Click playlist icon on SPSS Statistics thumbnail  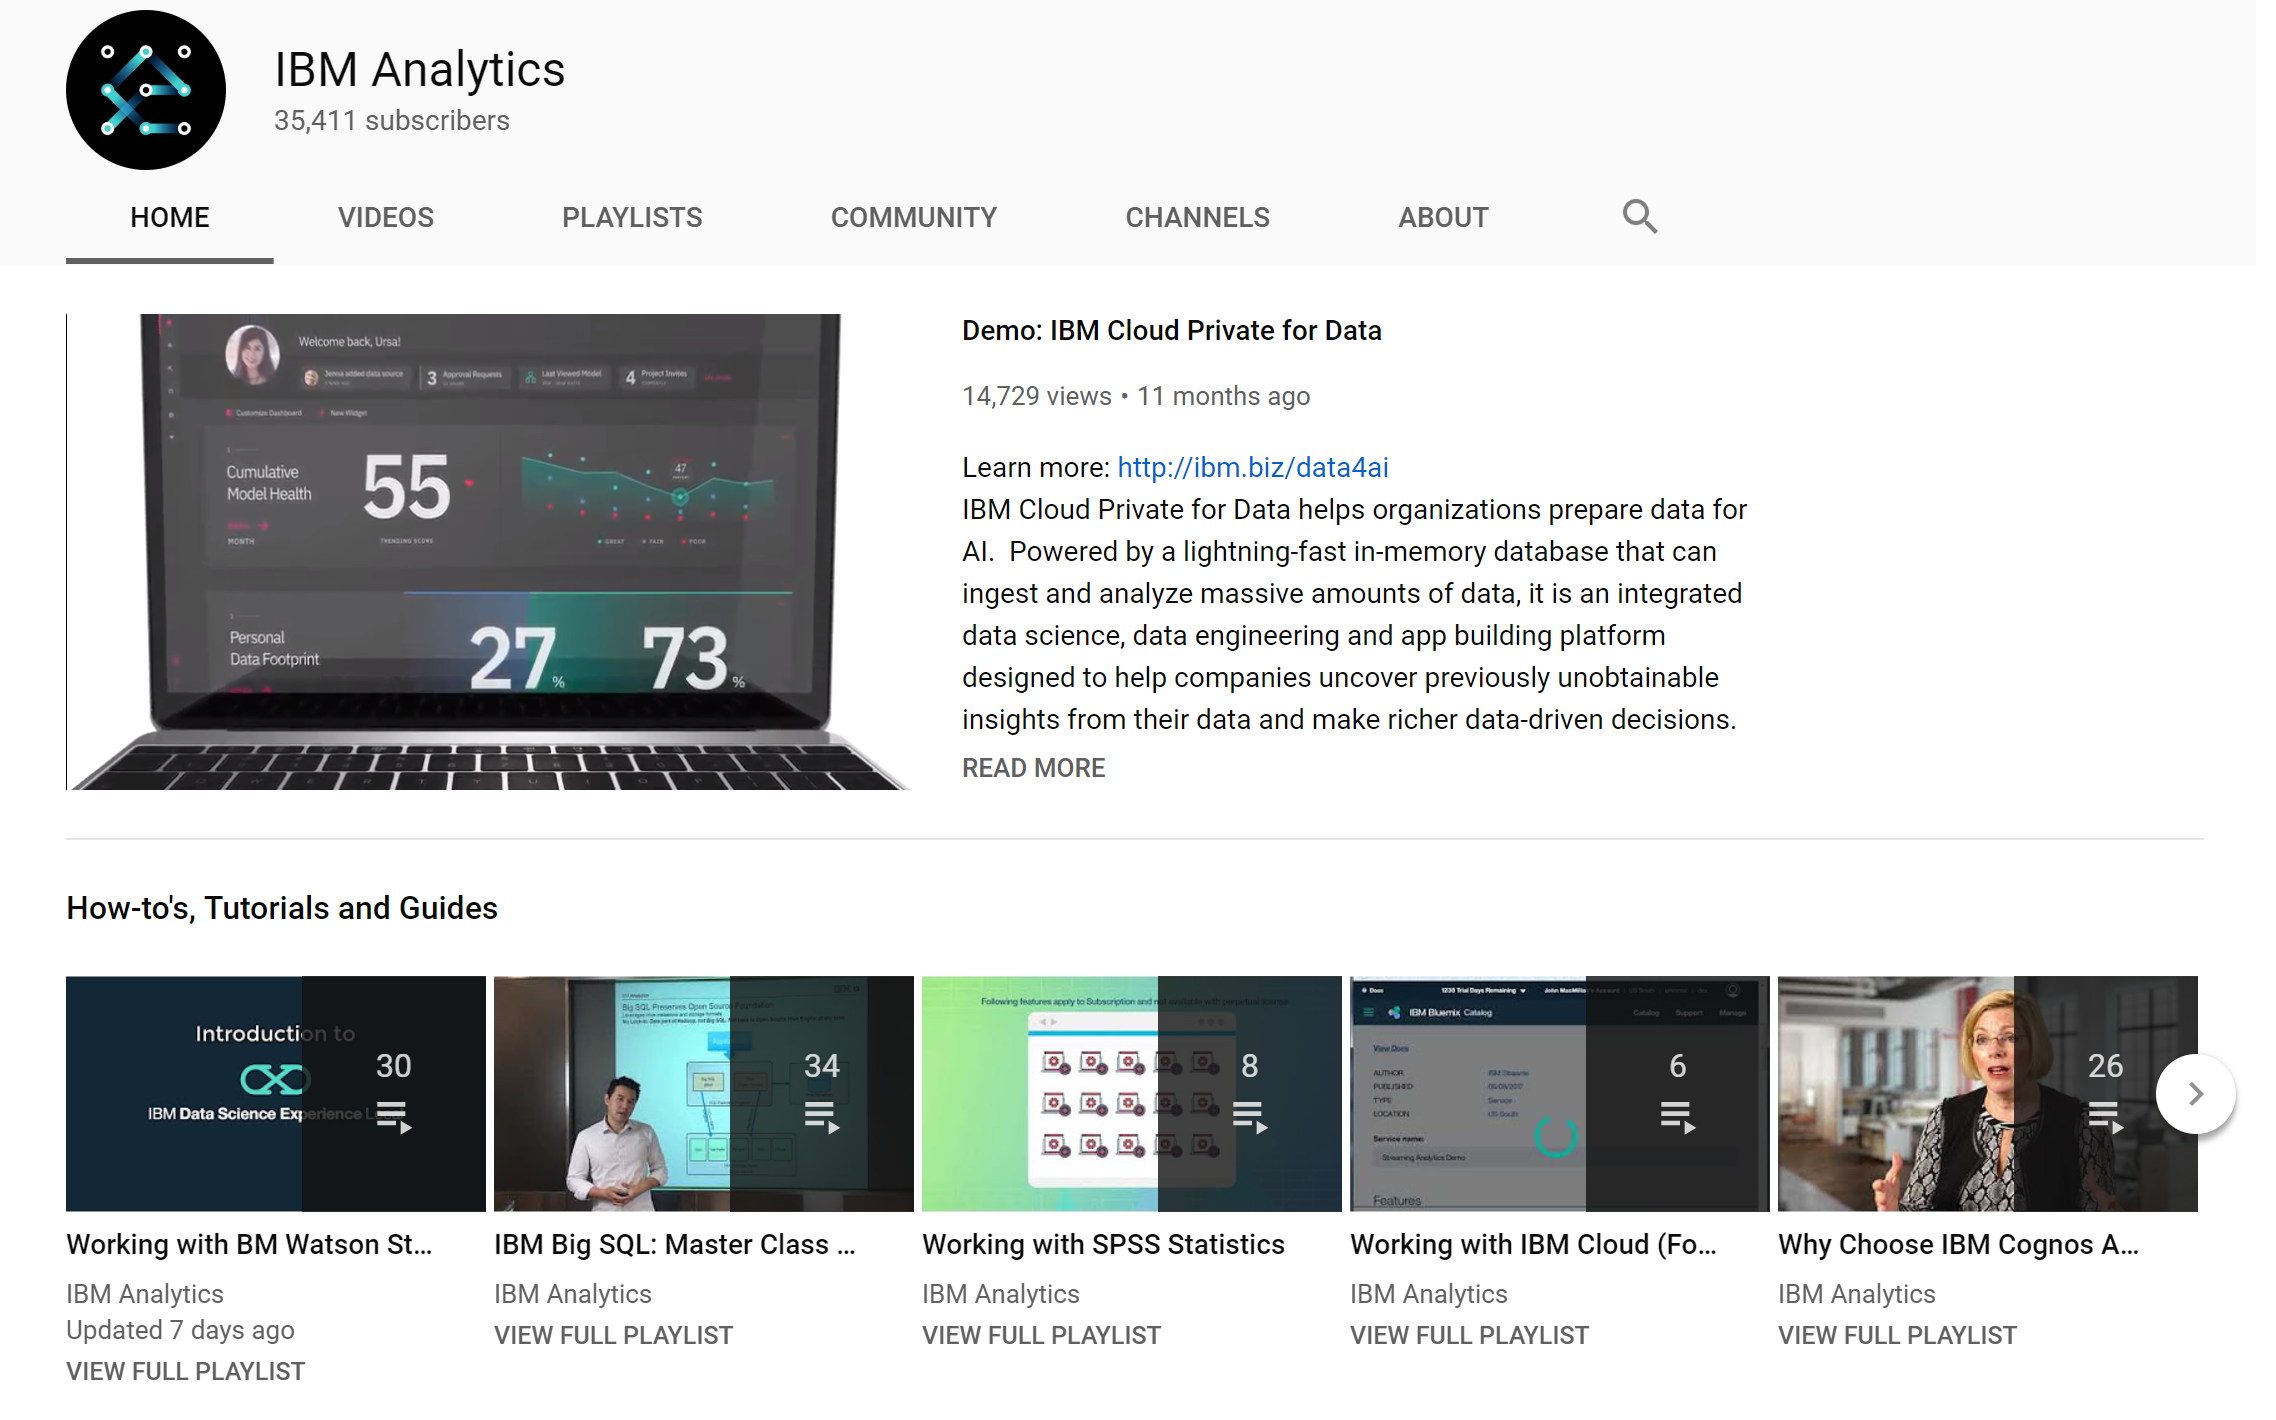pos(1249,1117)
